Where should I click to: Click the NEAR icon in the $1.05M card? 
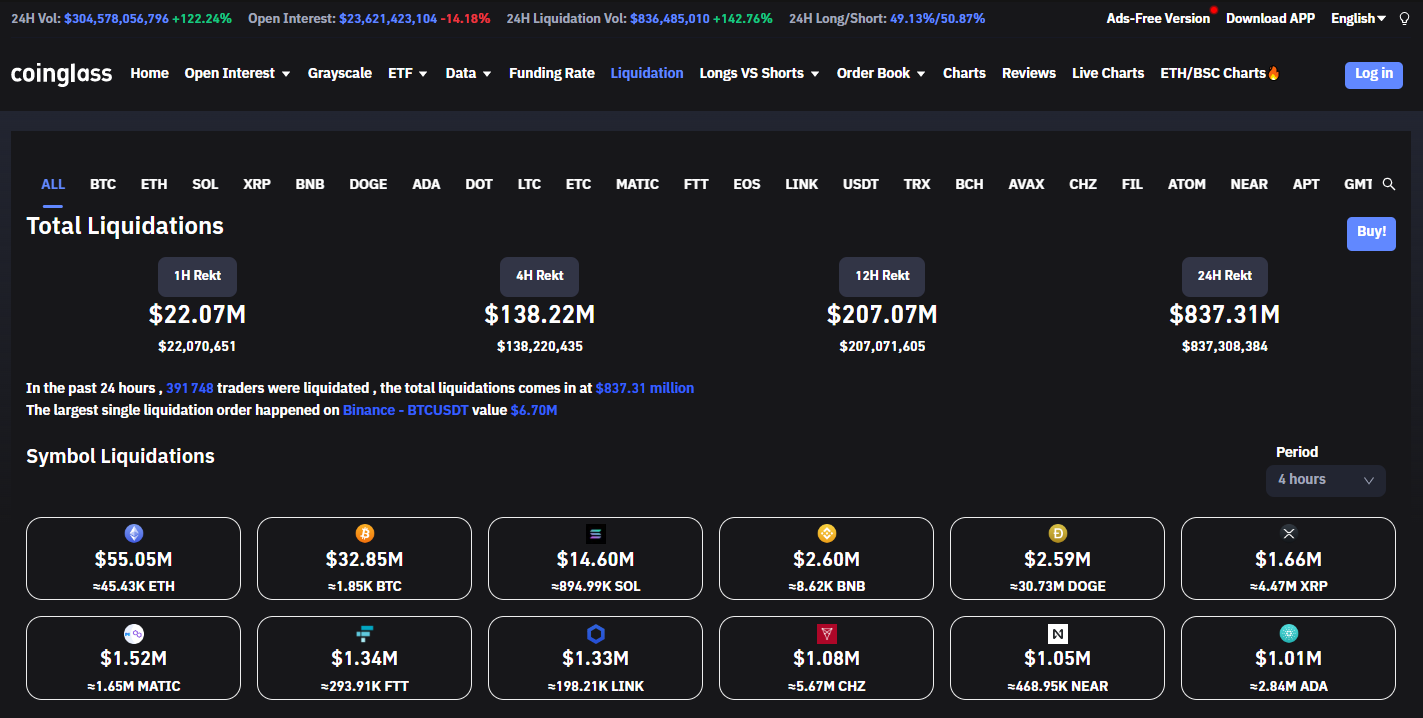tap(1057, 633)
